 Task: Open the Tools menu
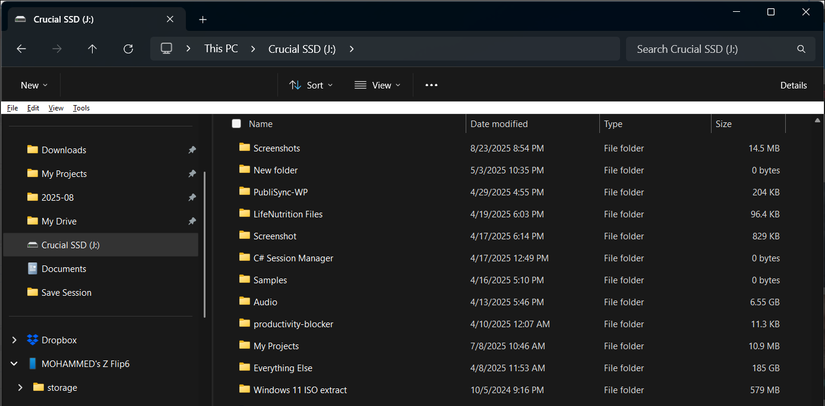[81, 108]
